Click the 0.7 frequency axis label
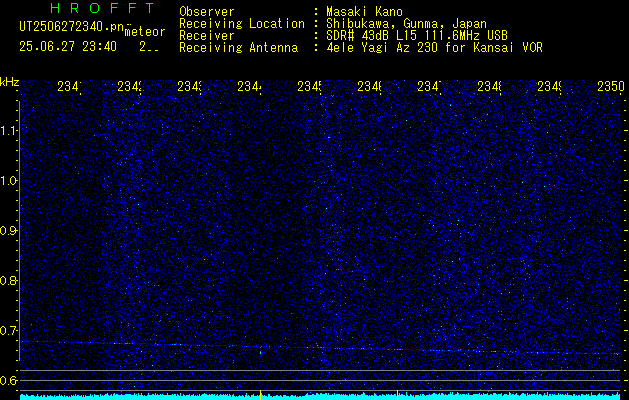Viewport: 629px width, 400px height. [9, 330]
